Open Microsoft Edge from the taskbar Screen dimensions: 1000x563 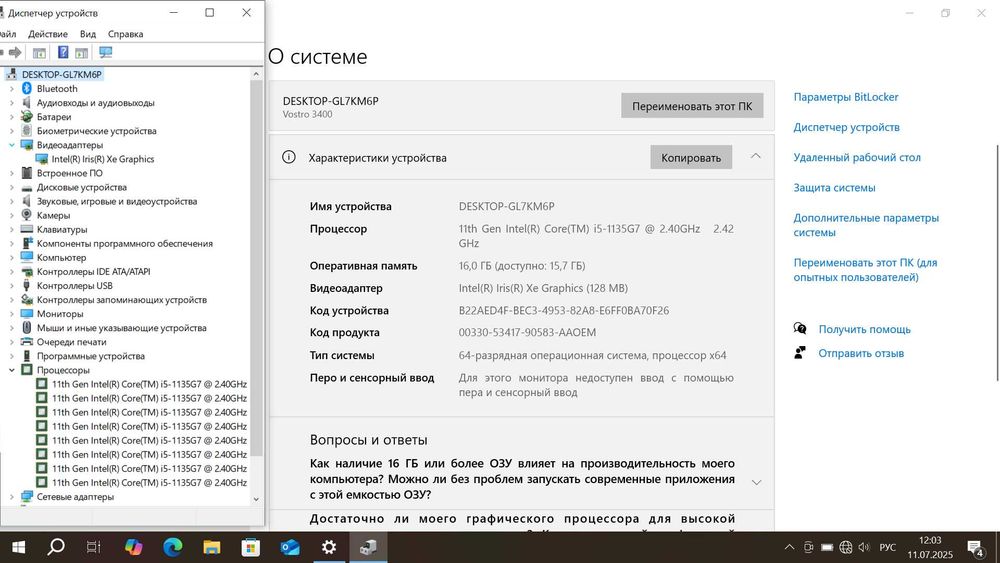(173, 547)
